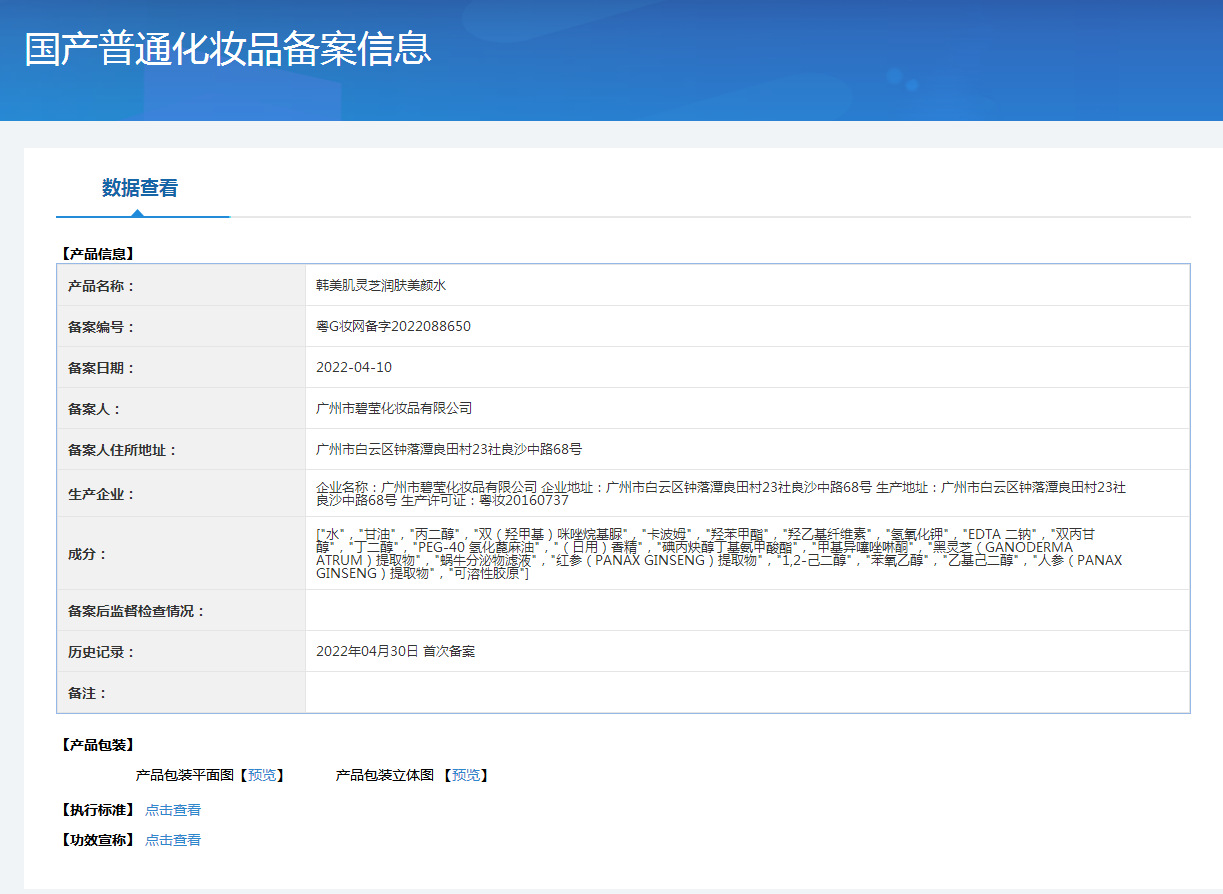Viewport: 1223px width, 894px height.
Task: Click the 成分 label cell
Action: [x=87, y=553]
